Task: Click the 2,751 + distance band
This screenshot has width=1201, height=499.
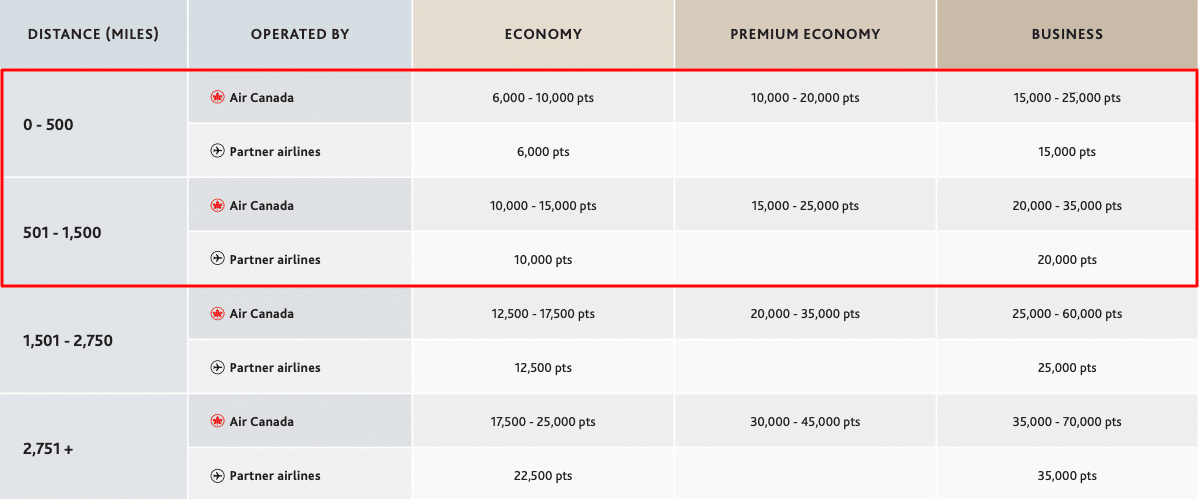Action: click(x=48, y=449)
